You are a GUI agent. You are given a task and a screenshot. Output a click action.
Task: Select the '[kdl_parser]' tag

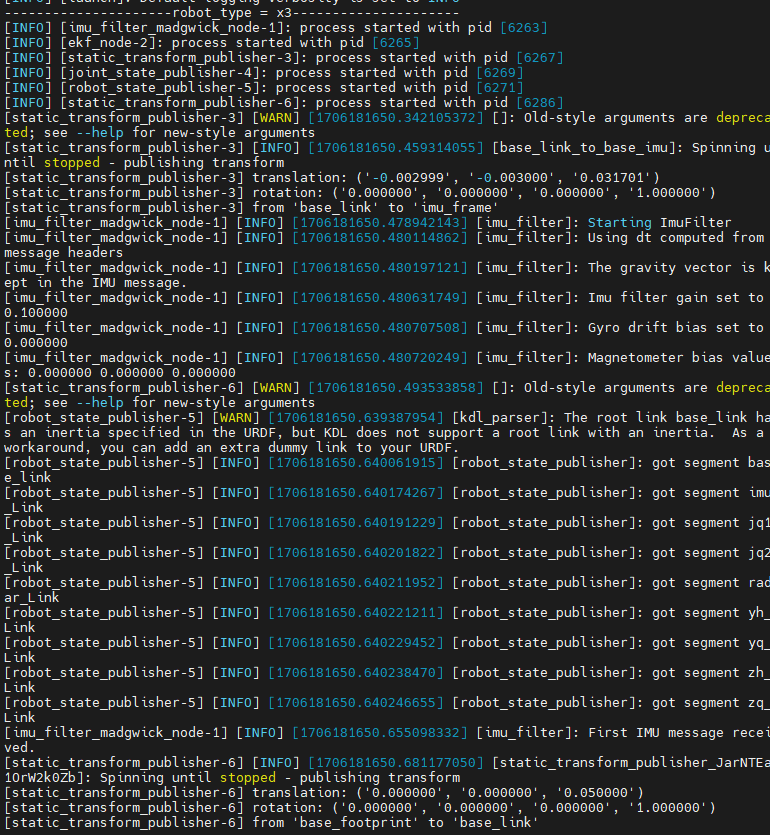[500, 418]
